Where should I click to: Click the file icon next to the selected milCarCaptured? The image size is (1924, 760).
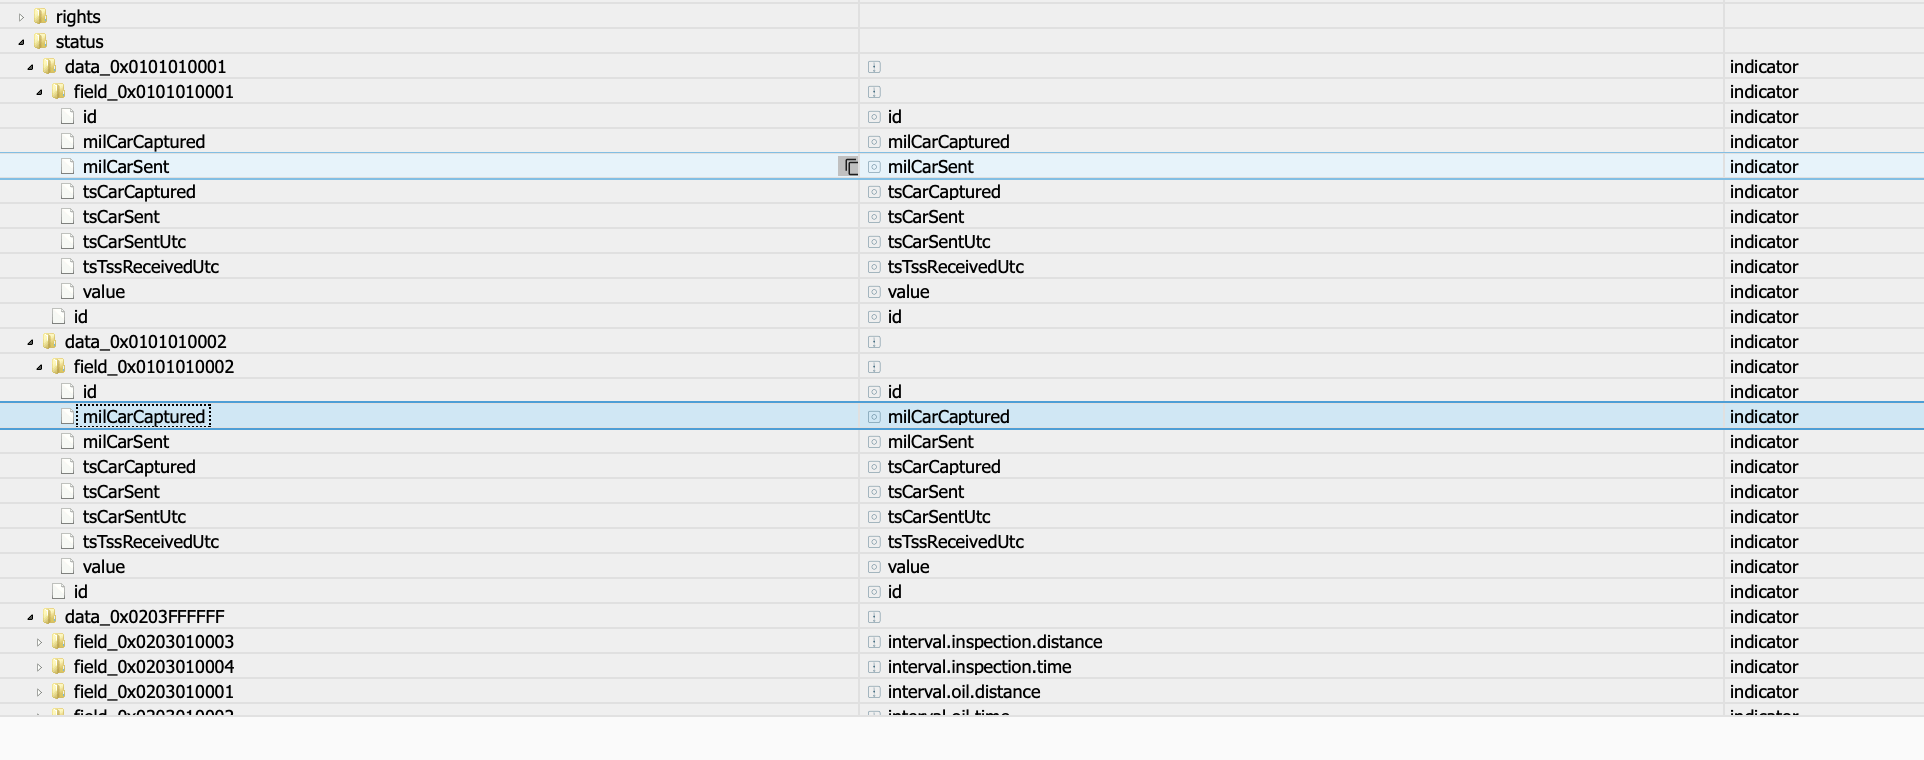tap(68, 417)
